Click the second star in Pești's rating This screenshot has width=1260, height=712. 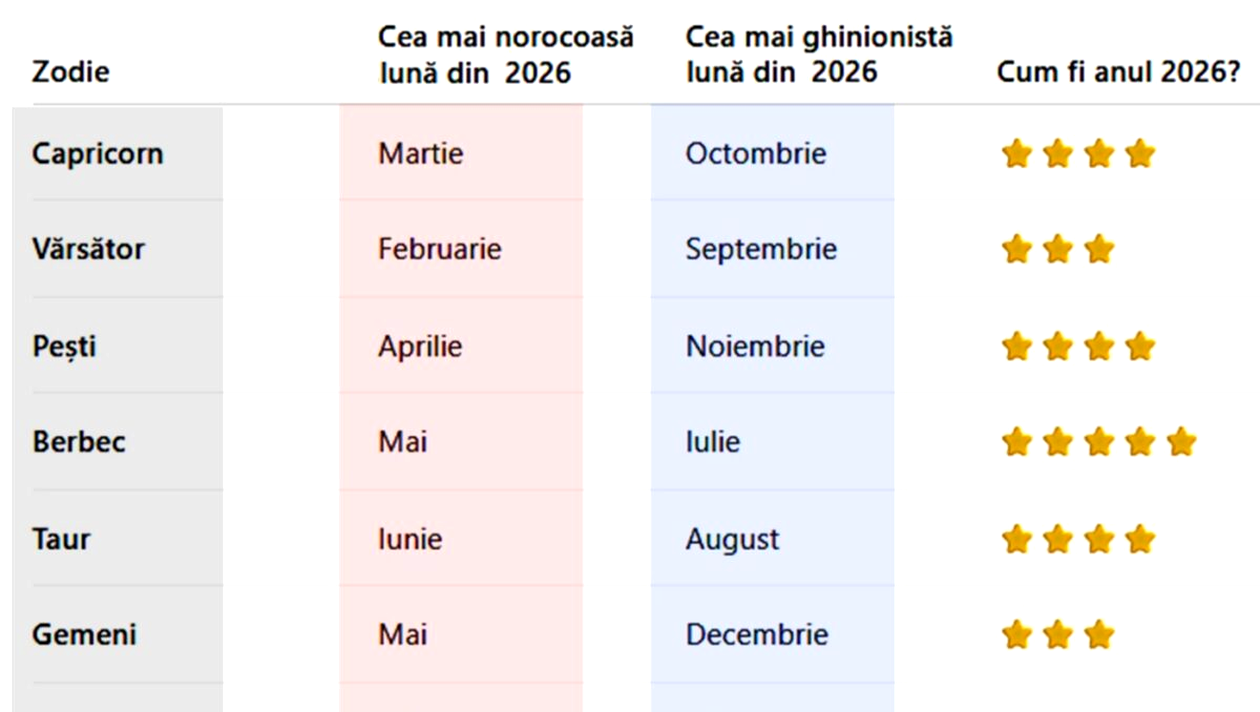1057,347
